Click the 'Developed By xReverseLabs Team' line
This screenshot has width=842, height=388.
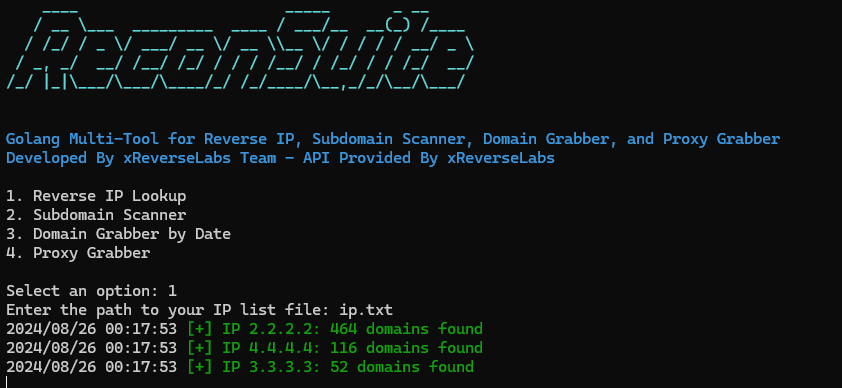[280, 158]
